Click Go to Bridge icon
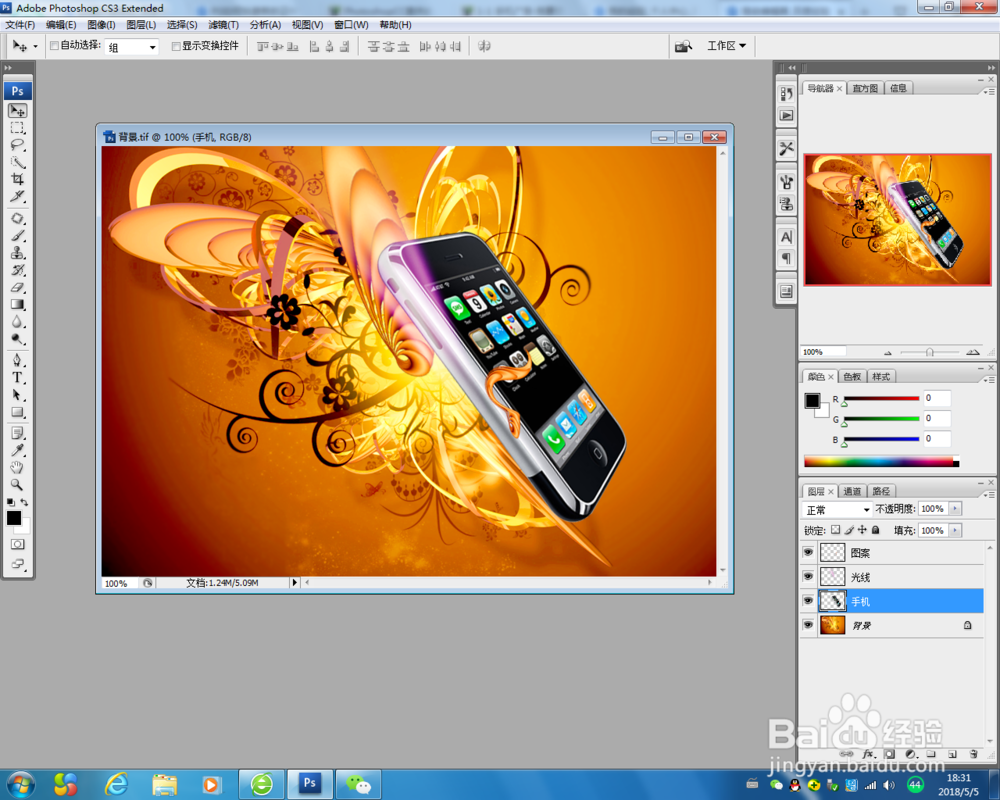 pos(684,46)
